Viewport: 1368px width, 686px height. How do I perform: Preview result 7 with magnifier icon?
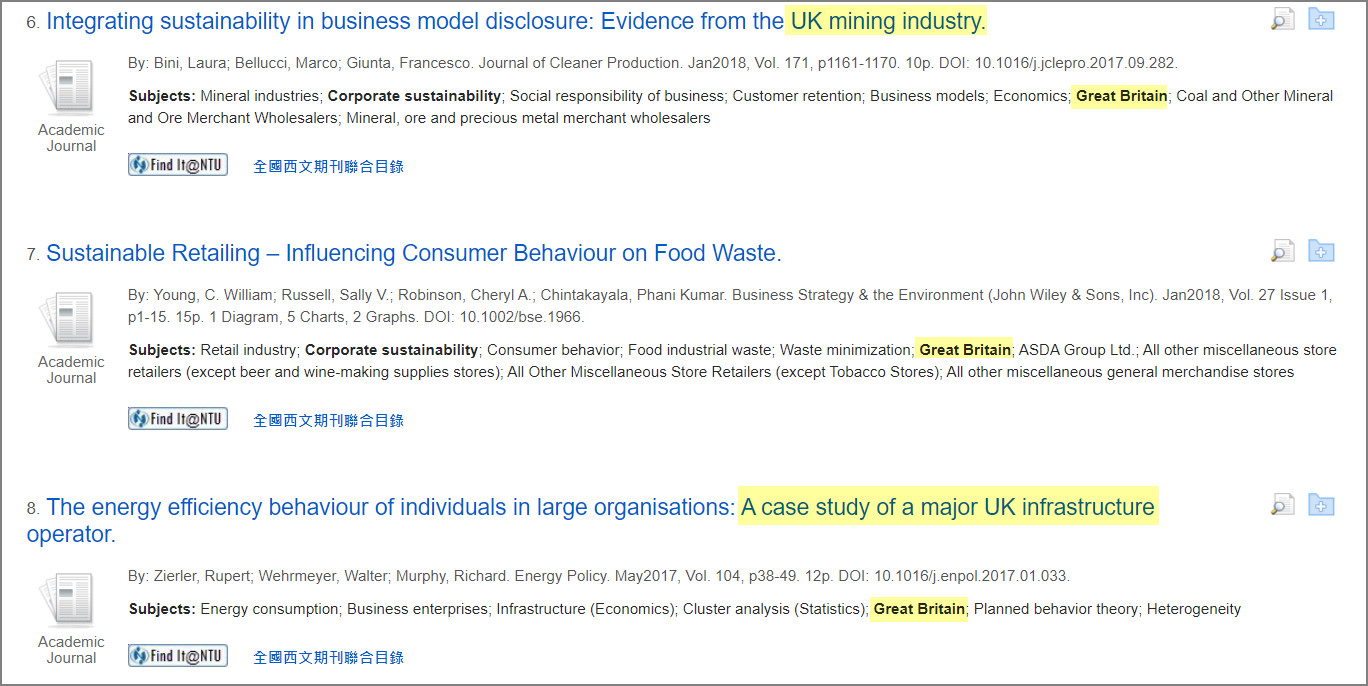1282,251
